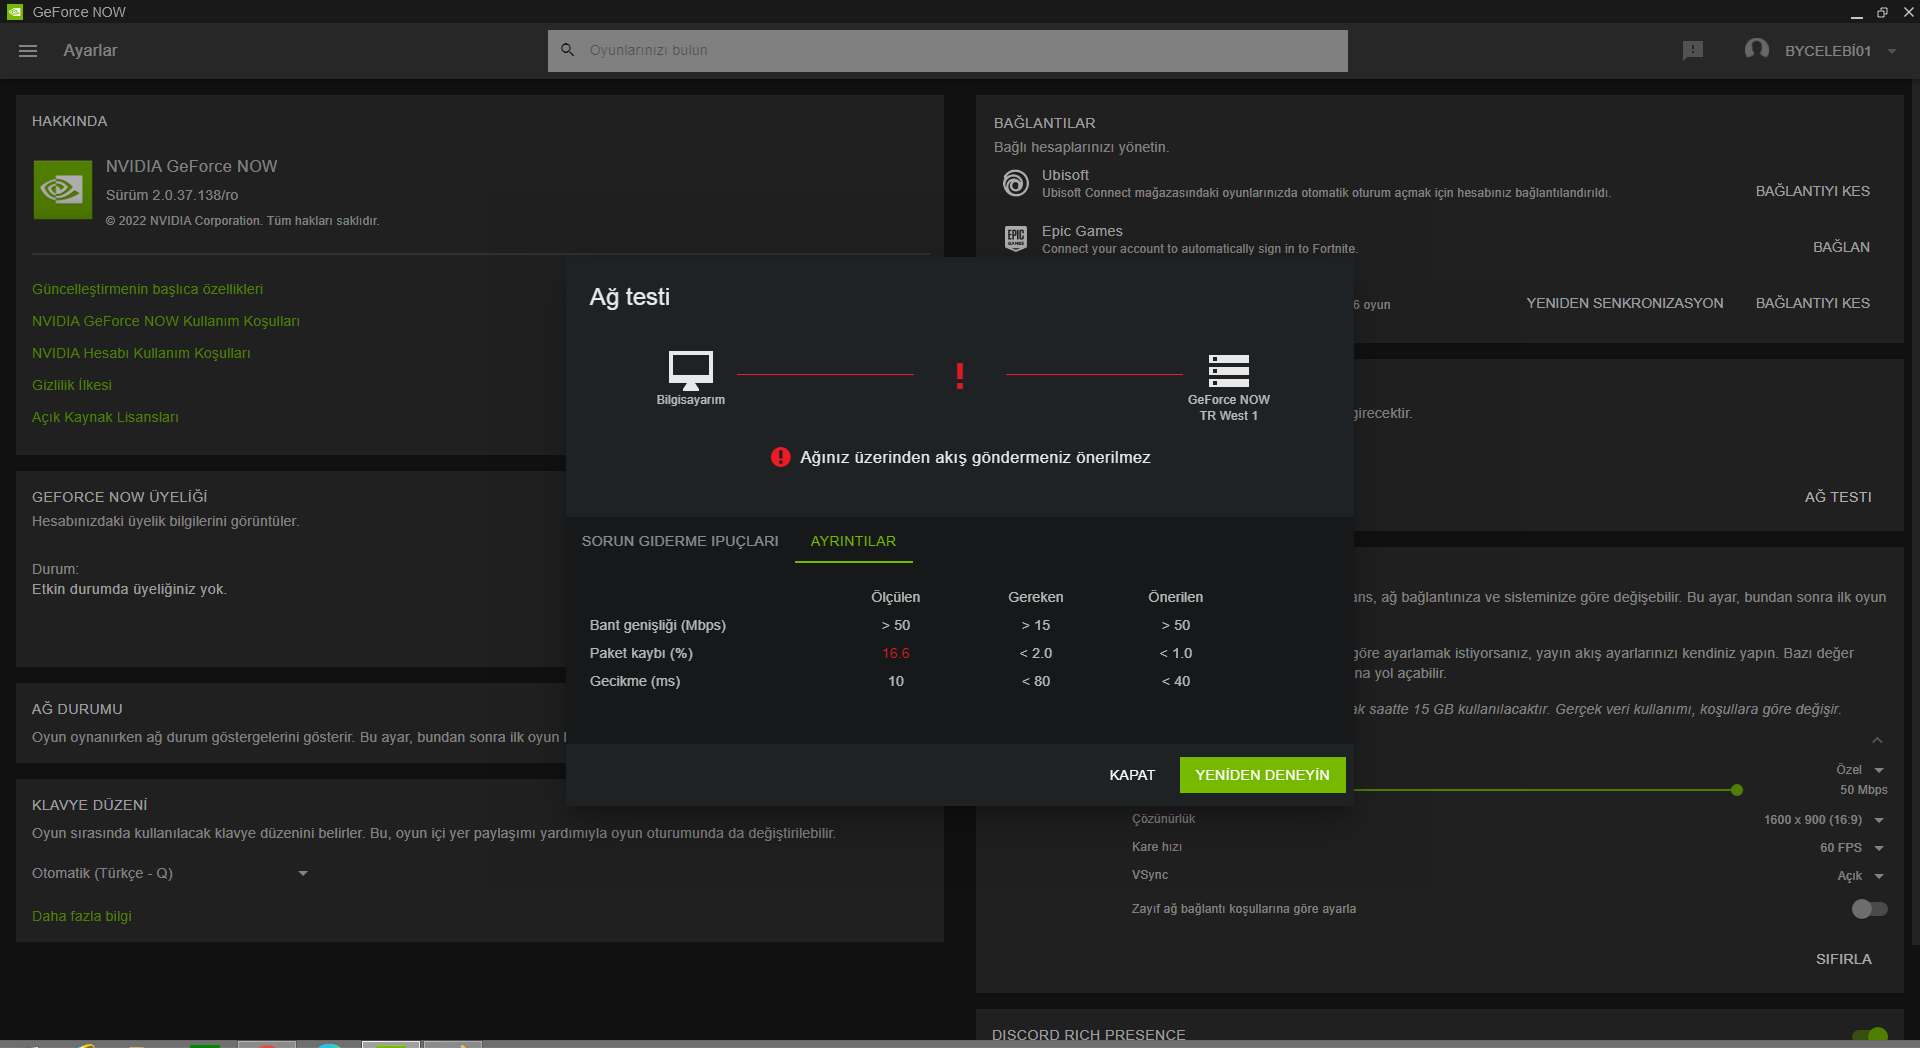Click the 'Paket kaybı (%)' row label
1920x1048 pixels.
641,653
